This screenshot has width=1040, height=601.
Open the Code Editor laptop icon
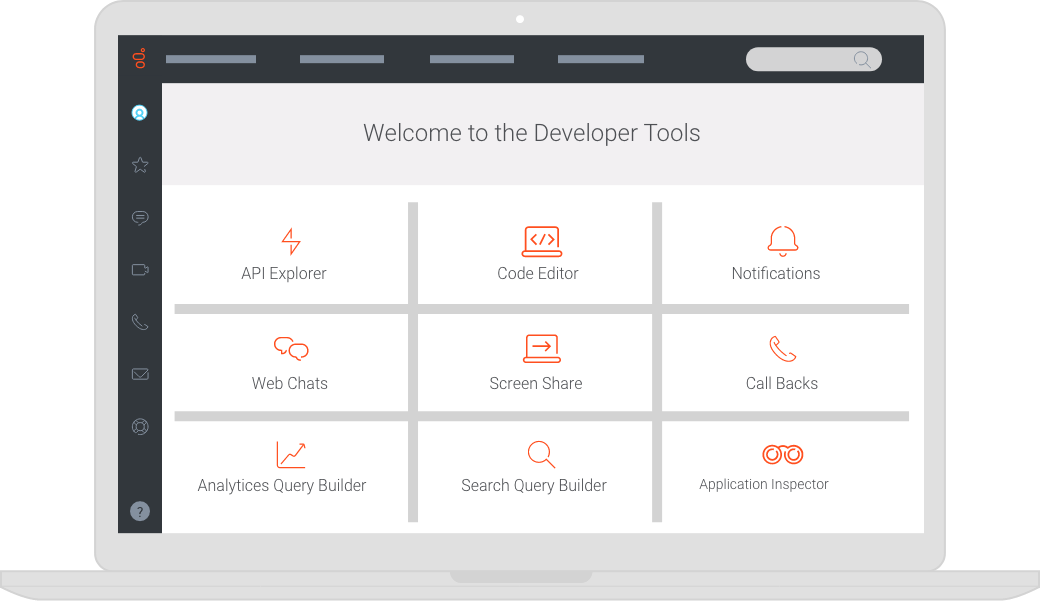pyautogui.click(x=542, y=241)
